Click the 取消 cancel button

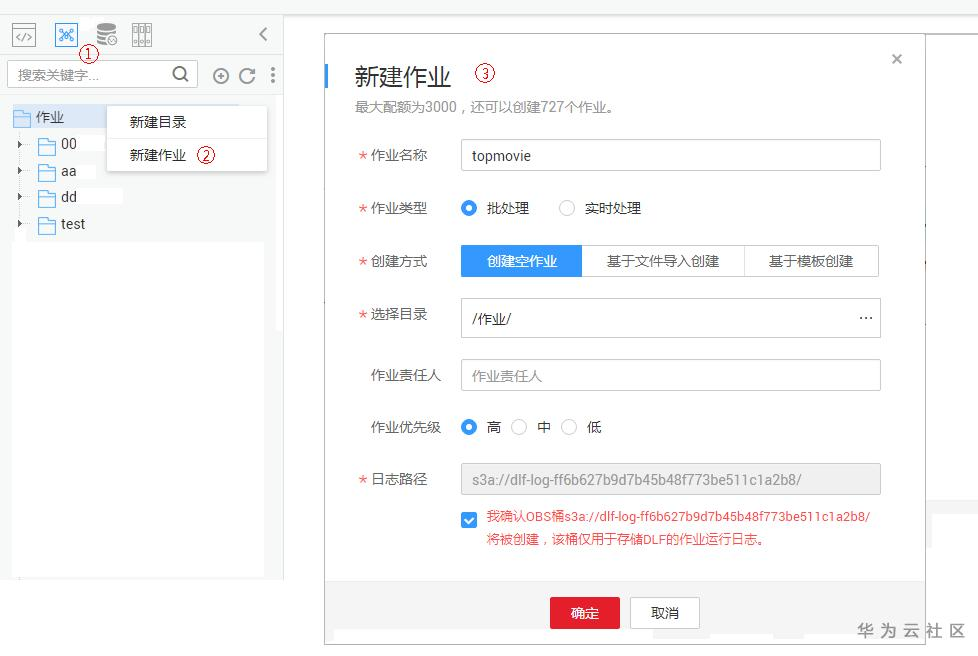tap(665, 613)
